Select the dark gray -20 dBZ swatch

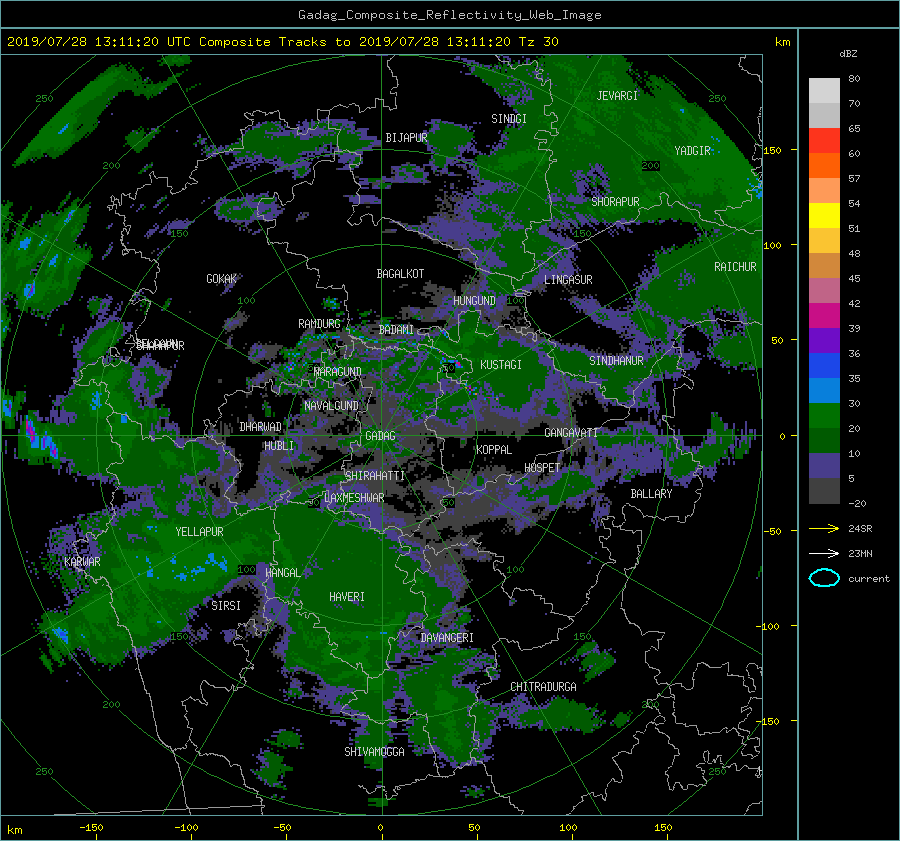[x=824, y=490]
